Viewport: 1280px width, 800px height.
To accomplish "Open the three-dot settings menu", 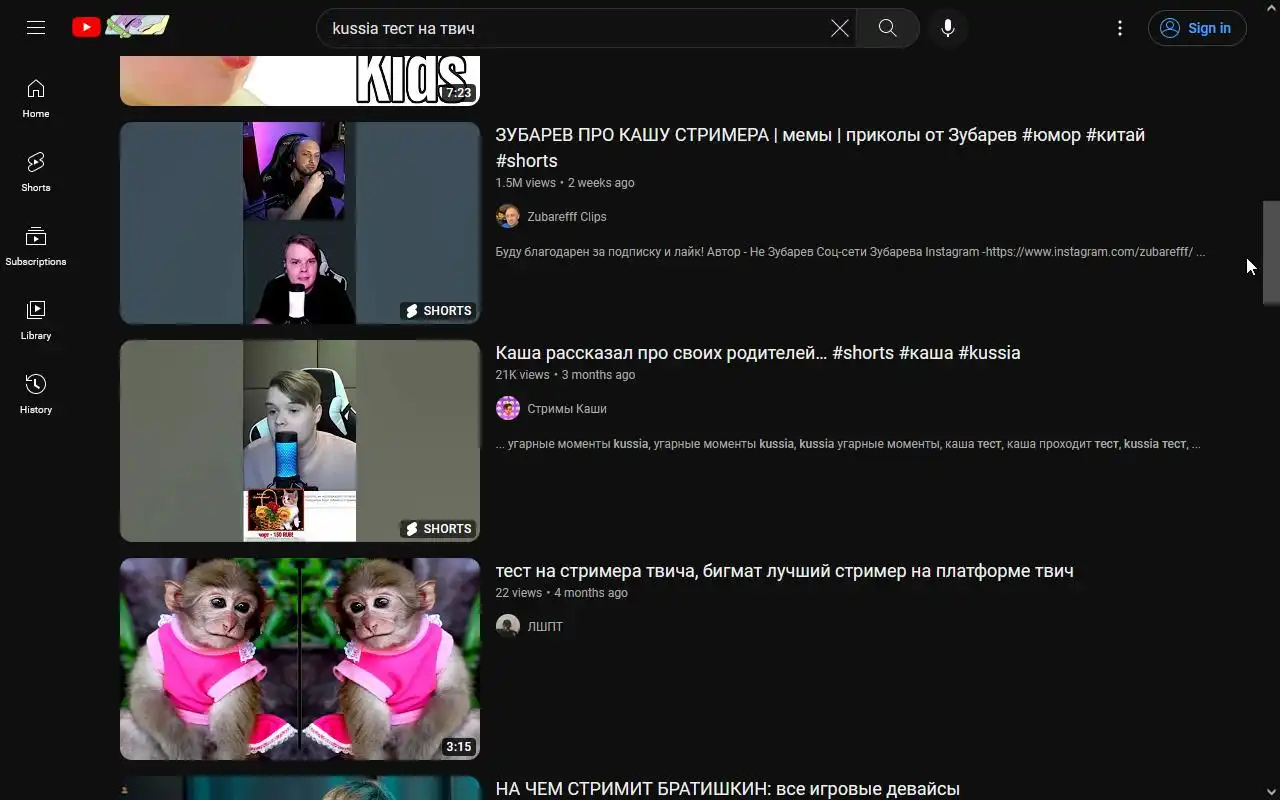I will tap(1120, 28).
